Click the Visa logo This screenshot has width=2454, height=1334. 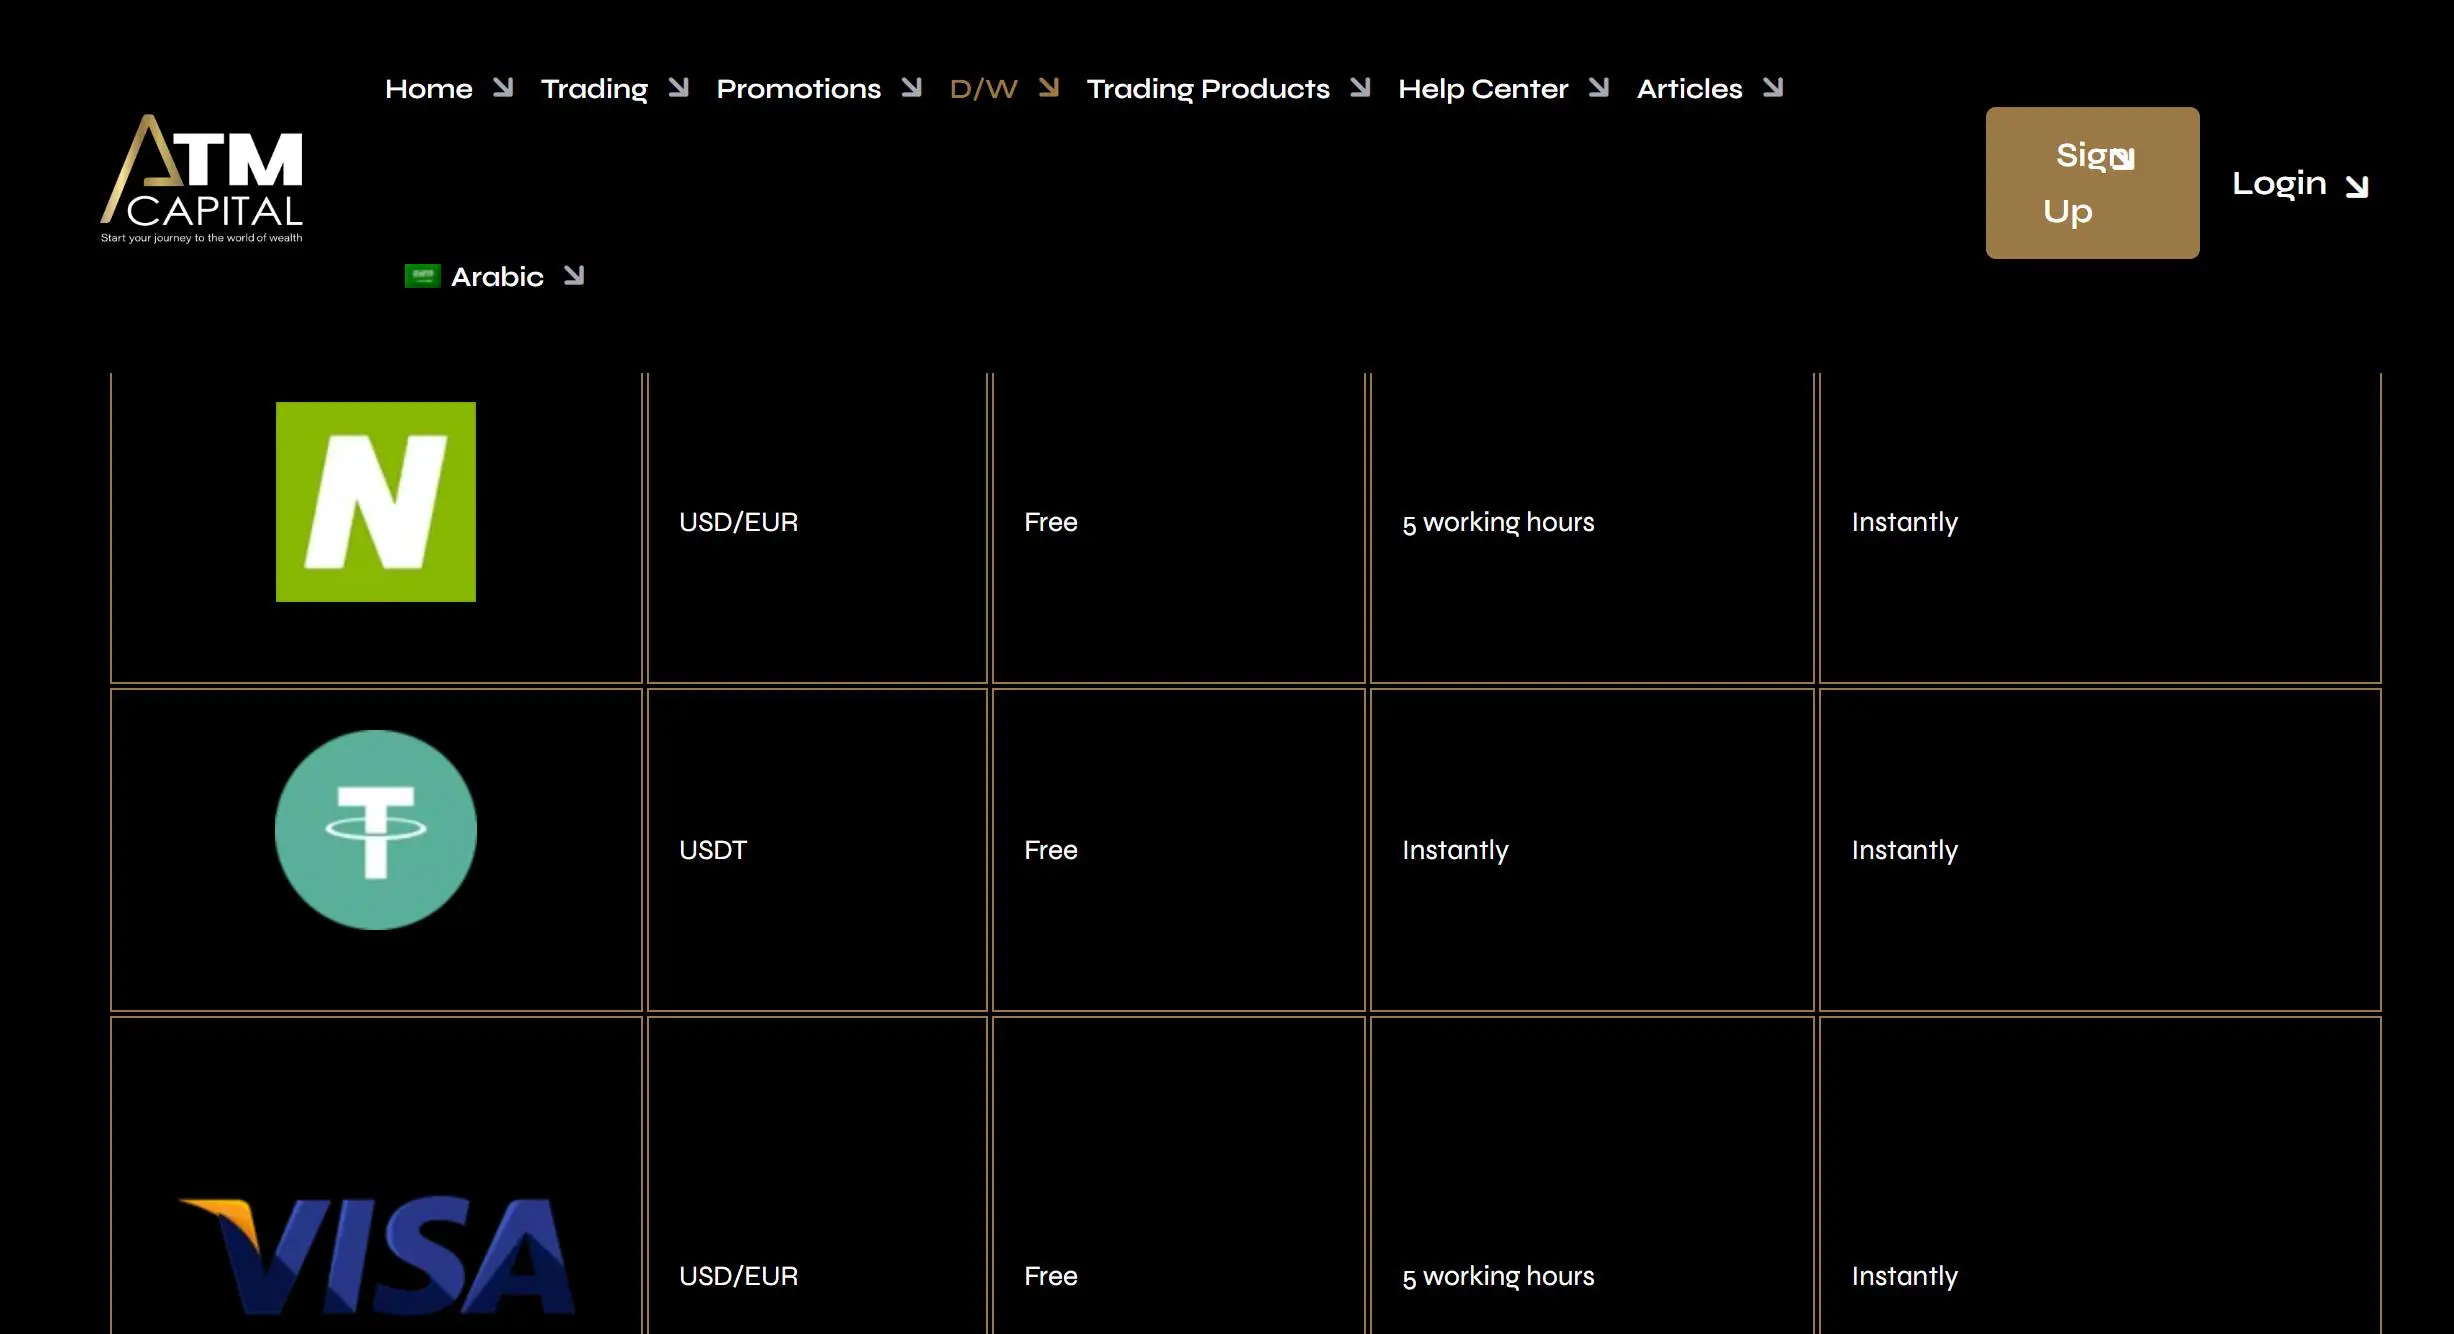377,1255
